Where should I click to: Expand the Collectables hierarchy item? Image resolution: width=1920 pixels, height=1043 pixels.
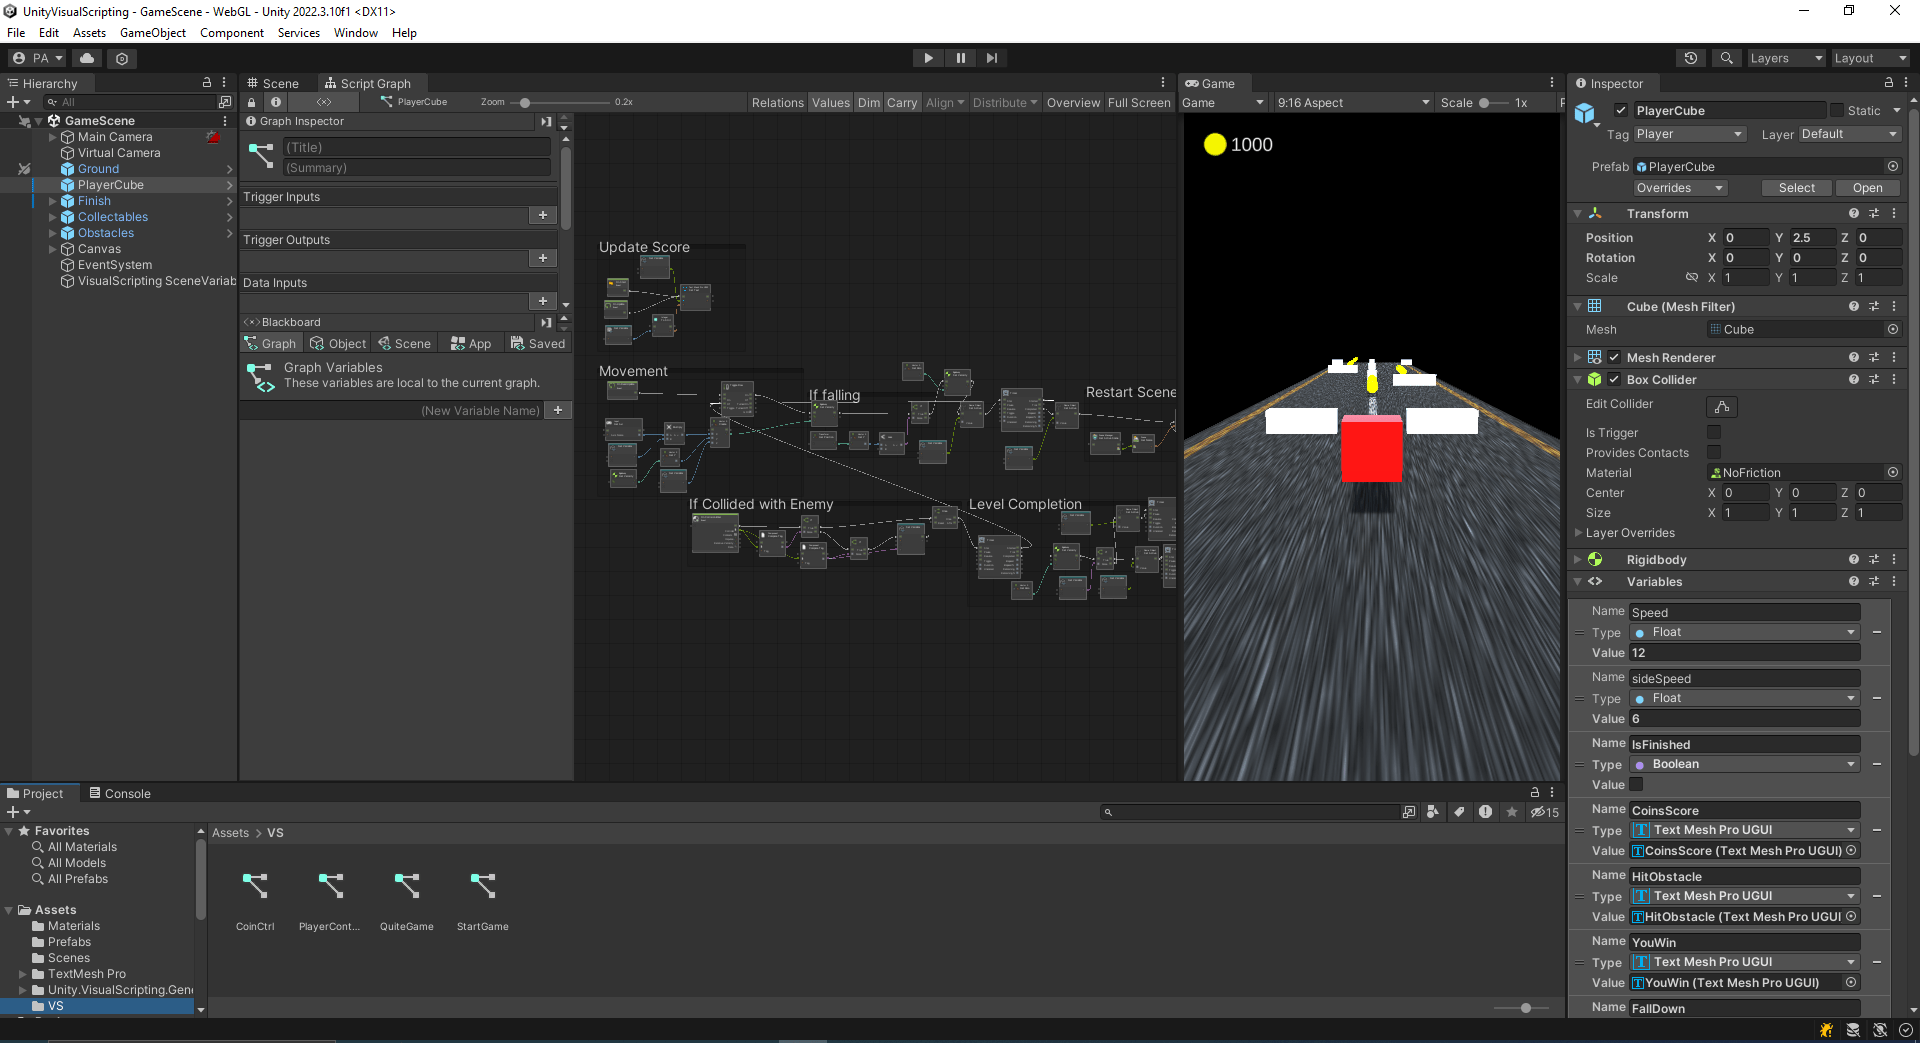(50, 216)
